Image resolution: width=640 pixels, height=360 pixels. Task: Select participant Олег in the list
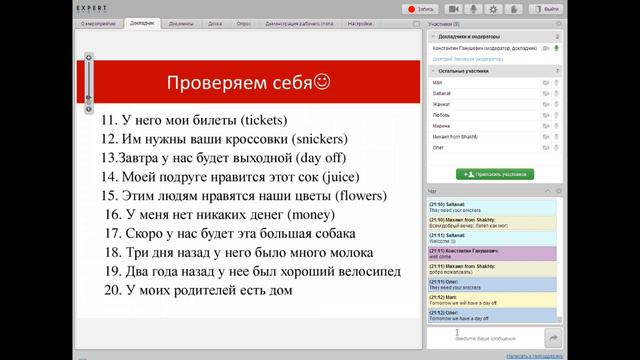point(438,147)
